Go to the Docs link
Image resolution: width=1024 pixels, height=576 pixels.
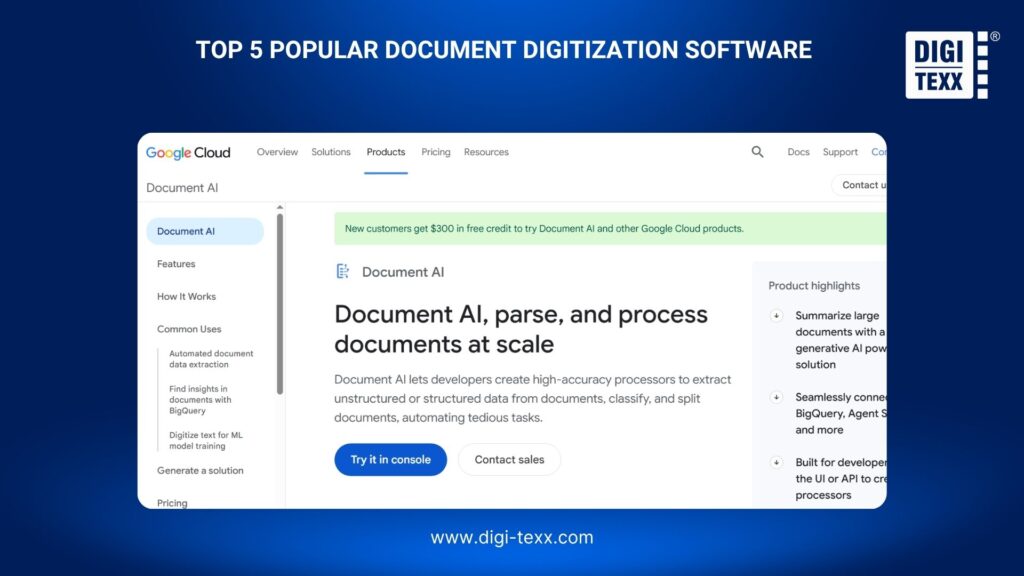(798, 152)
